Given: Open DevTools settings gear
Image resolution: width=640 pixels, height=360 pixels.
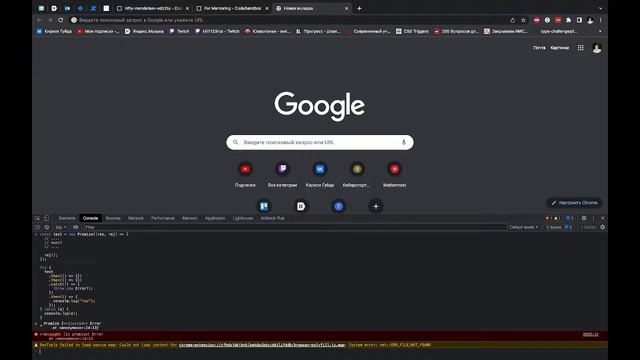Looking at the screenshot, I should click(x=584, y=218).
